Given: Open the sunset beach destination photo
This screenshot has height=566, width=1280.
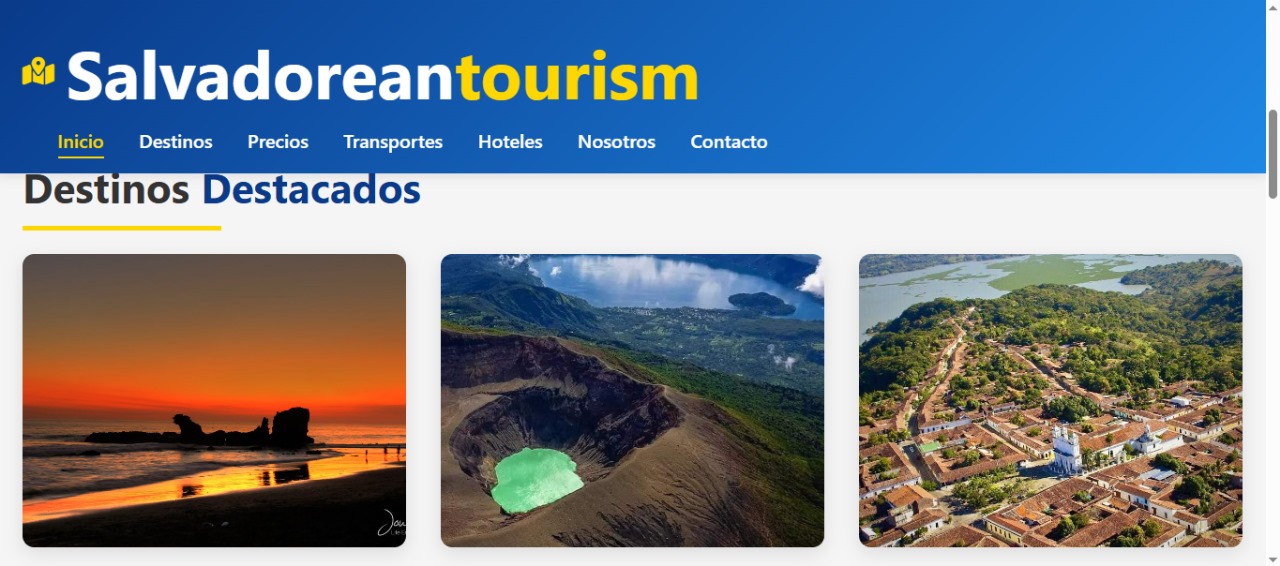Looking at the screenshot, I should [214, 400].
